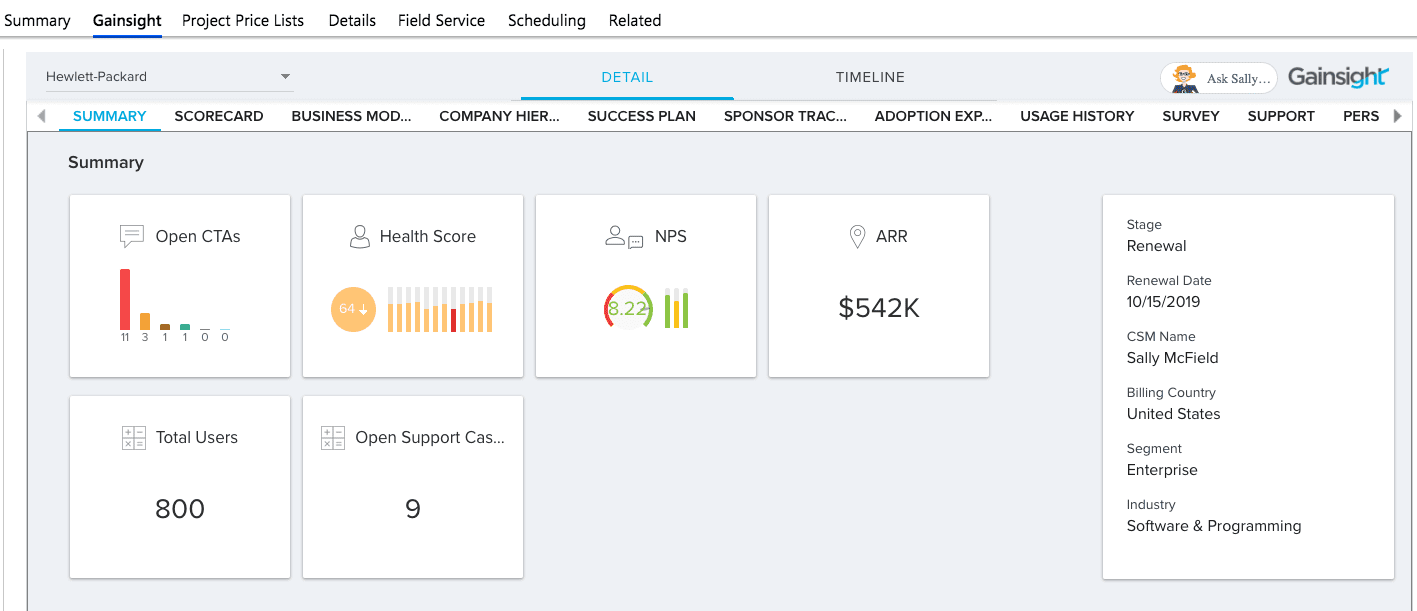Click the Summary section heading
The height and width of the screenshot is (611, 1417).
(106, 162)
